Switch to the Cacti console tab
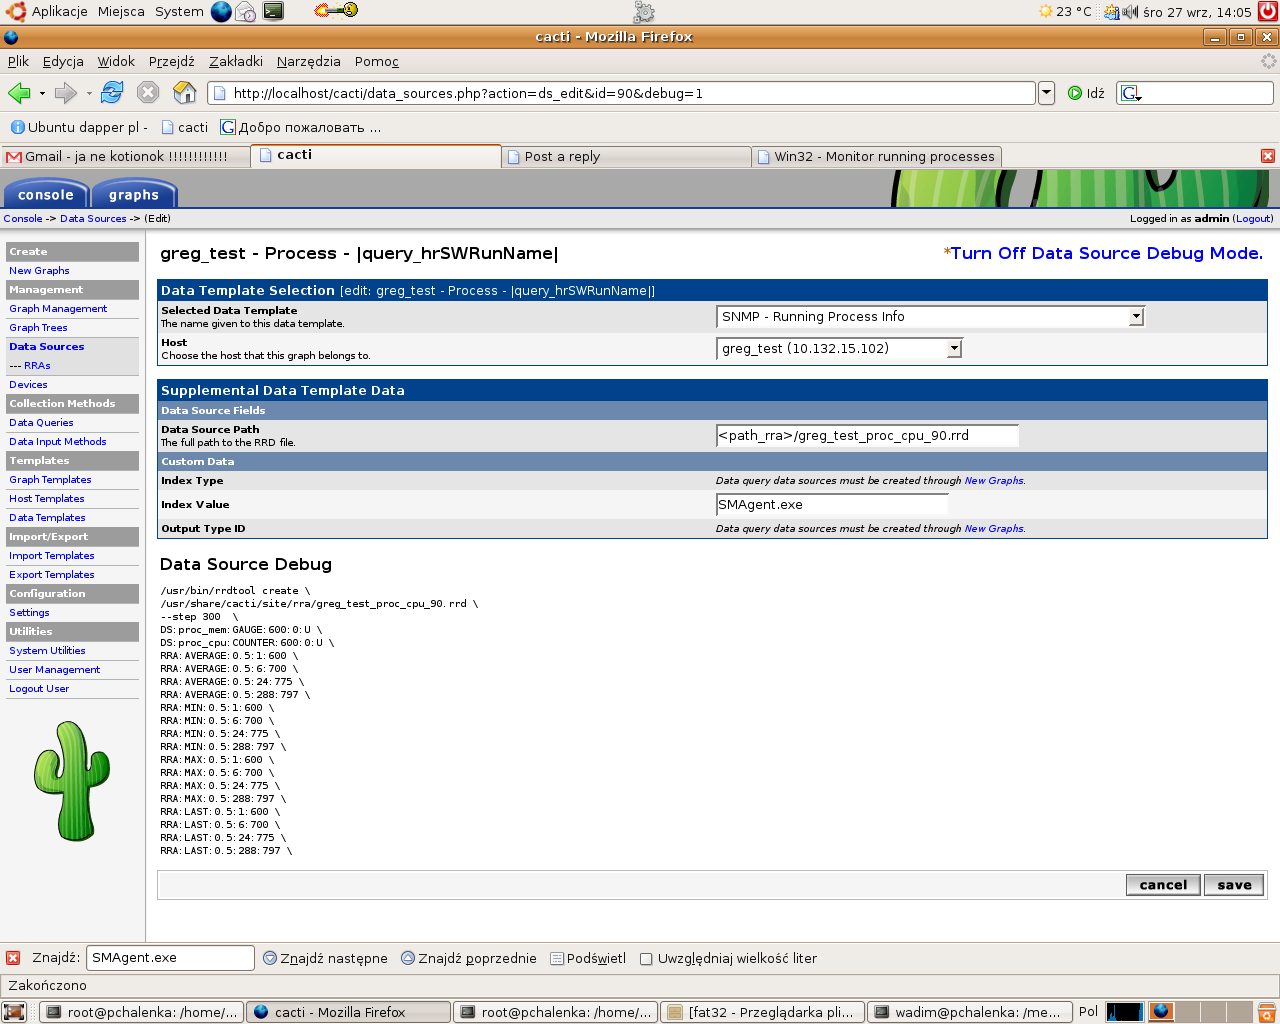The height and width of the screenshot is (1024, 1280). (46, 194)
